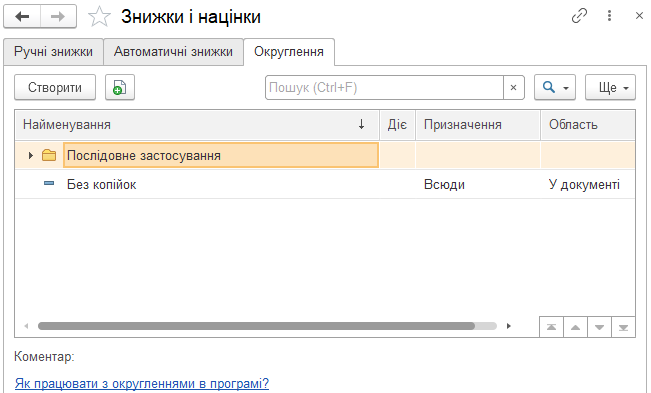Create a copy with the document-plus icon
Image resolution: width=651 pixels, height=393 pixels.
click(x=120, y=88)
